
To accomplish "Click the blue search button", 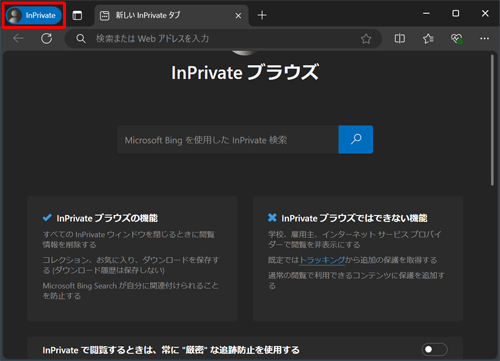I will (356, 140).
